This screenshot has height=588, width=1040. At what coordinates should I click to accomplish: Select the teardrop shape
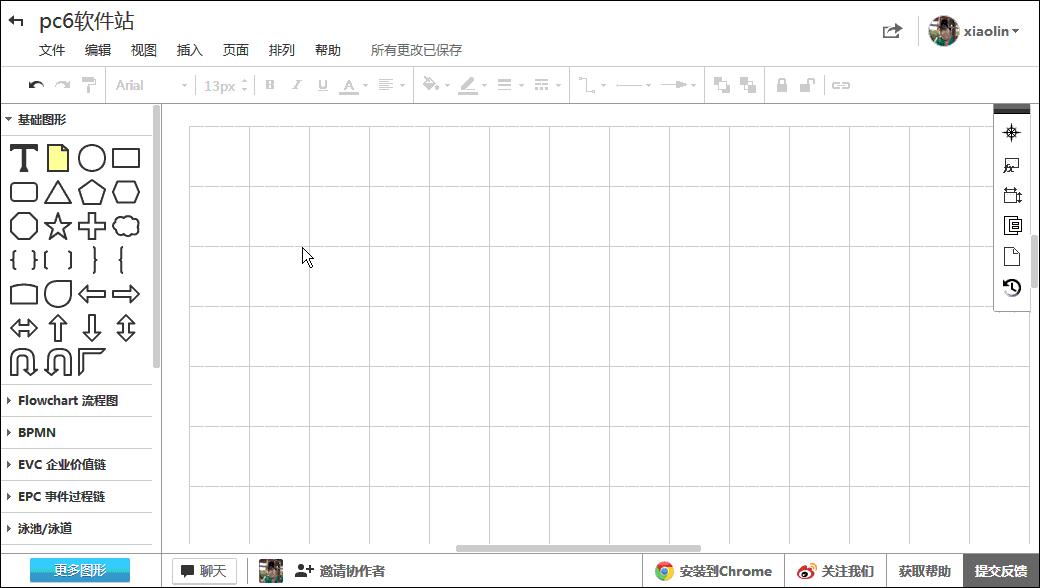click(58, 294)
